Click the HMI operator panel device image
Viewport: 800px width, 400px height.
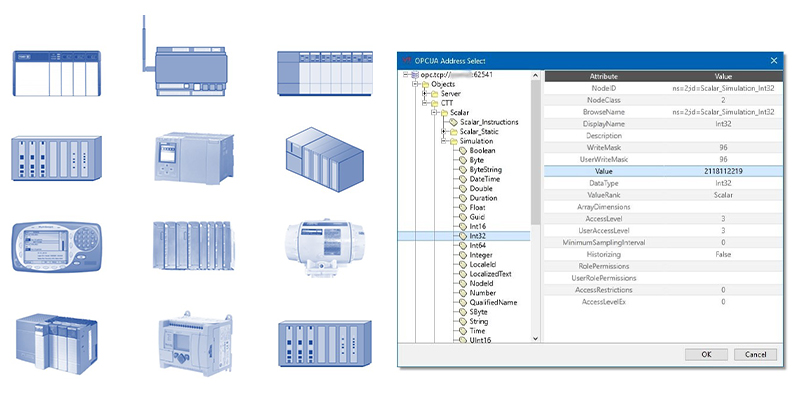48,243
